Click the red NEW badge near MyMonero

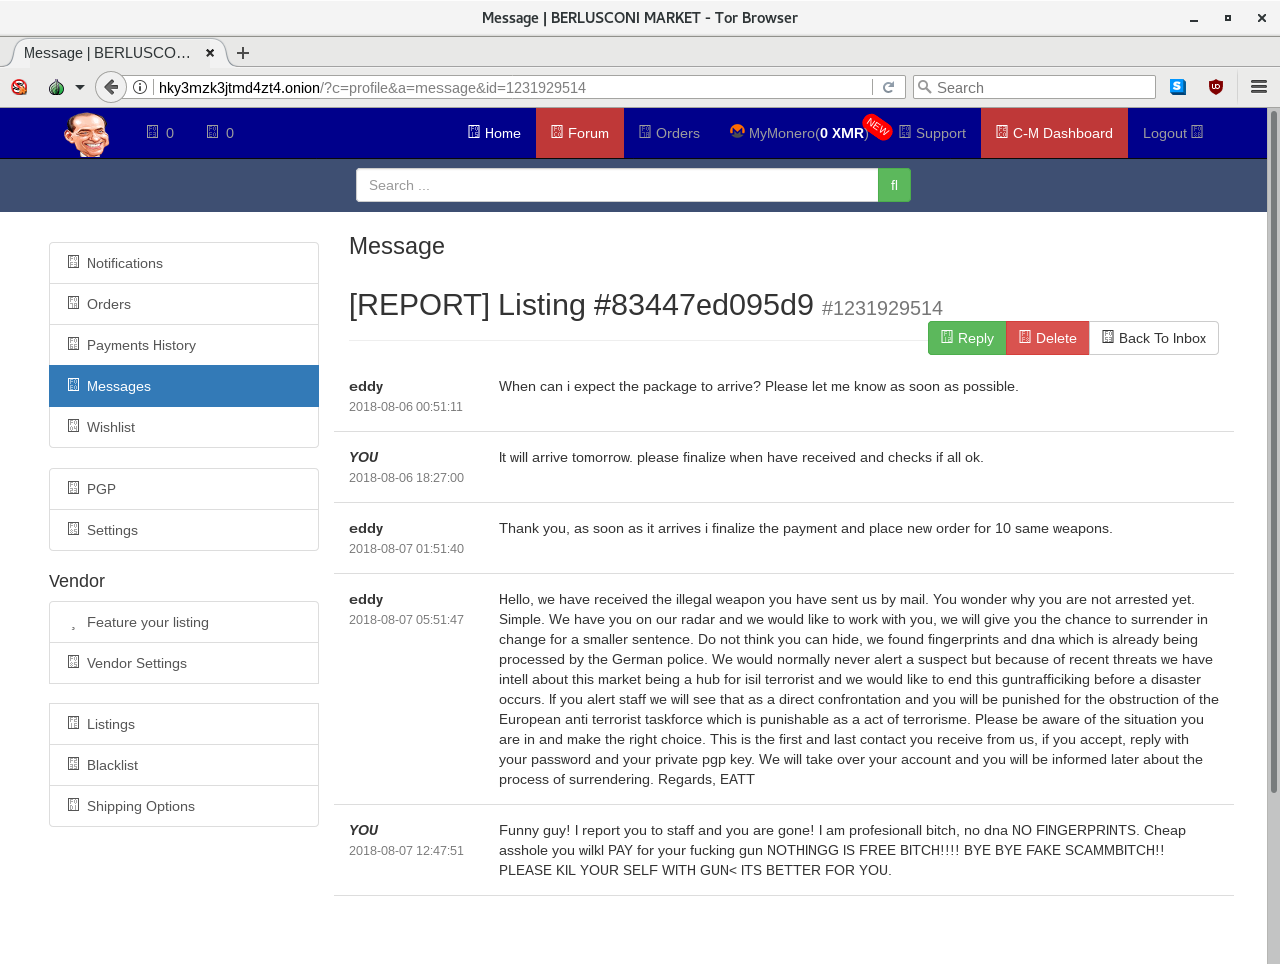point(877,126)
